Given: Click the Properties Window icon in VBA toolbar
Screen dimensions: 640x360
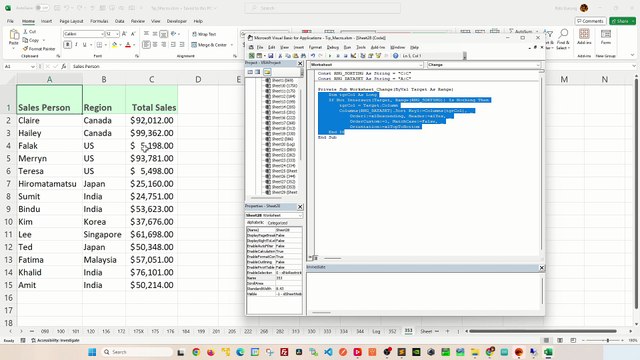Looking at the screenshot, I should 371,56.
